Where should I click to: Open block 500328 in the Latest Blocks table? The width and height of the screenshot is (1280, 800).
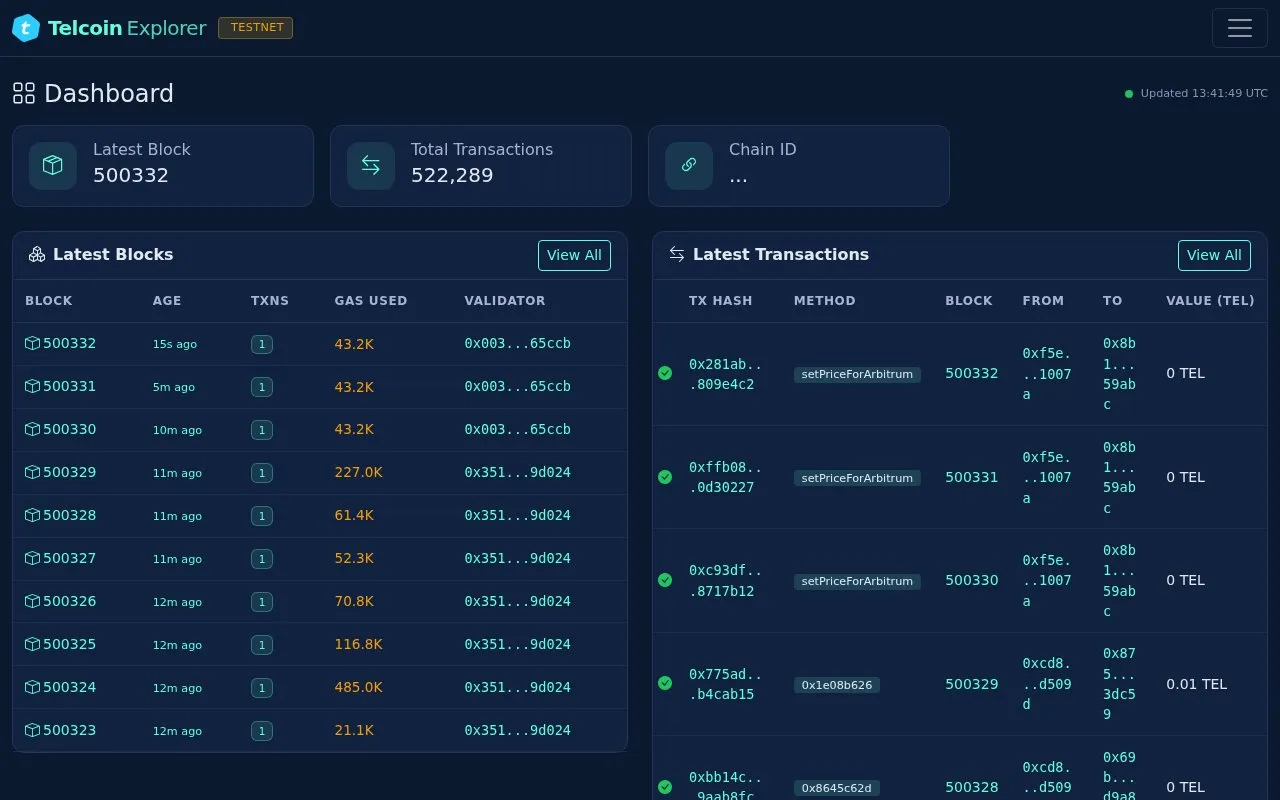69,516
